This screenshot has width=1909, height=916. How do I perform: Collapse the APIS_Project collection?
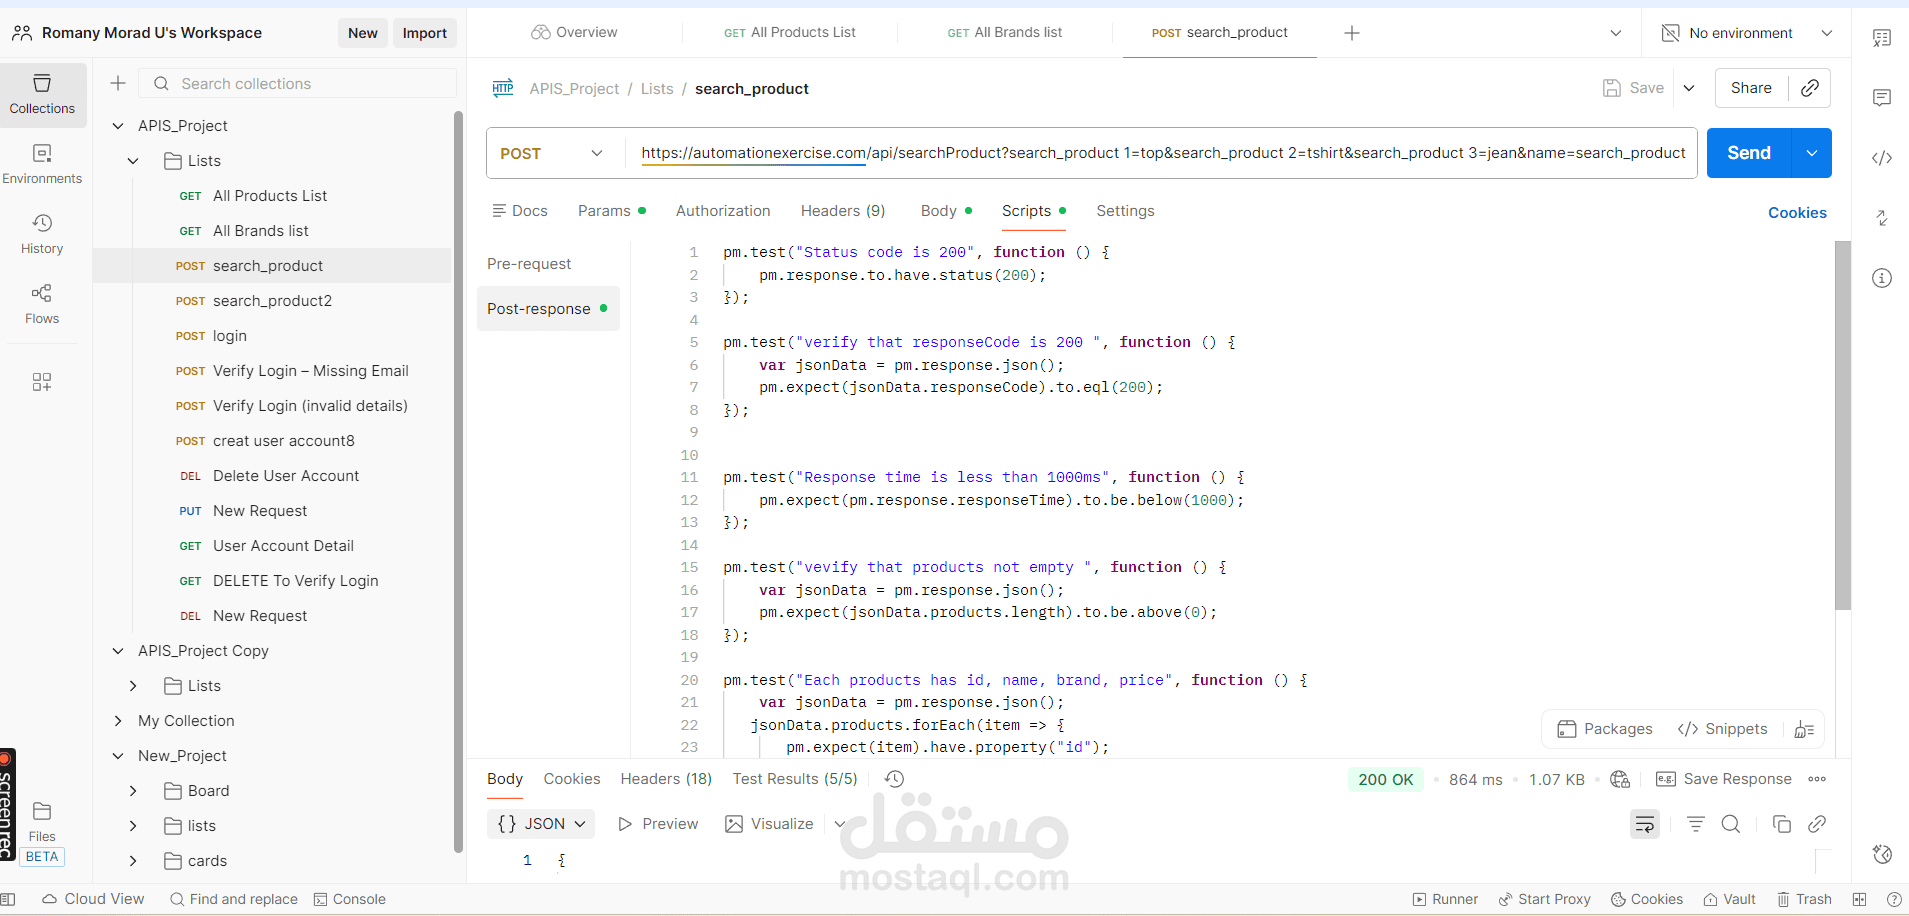click(x=118, y=126)
